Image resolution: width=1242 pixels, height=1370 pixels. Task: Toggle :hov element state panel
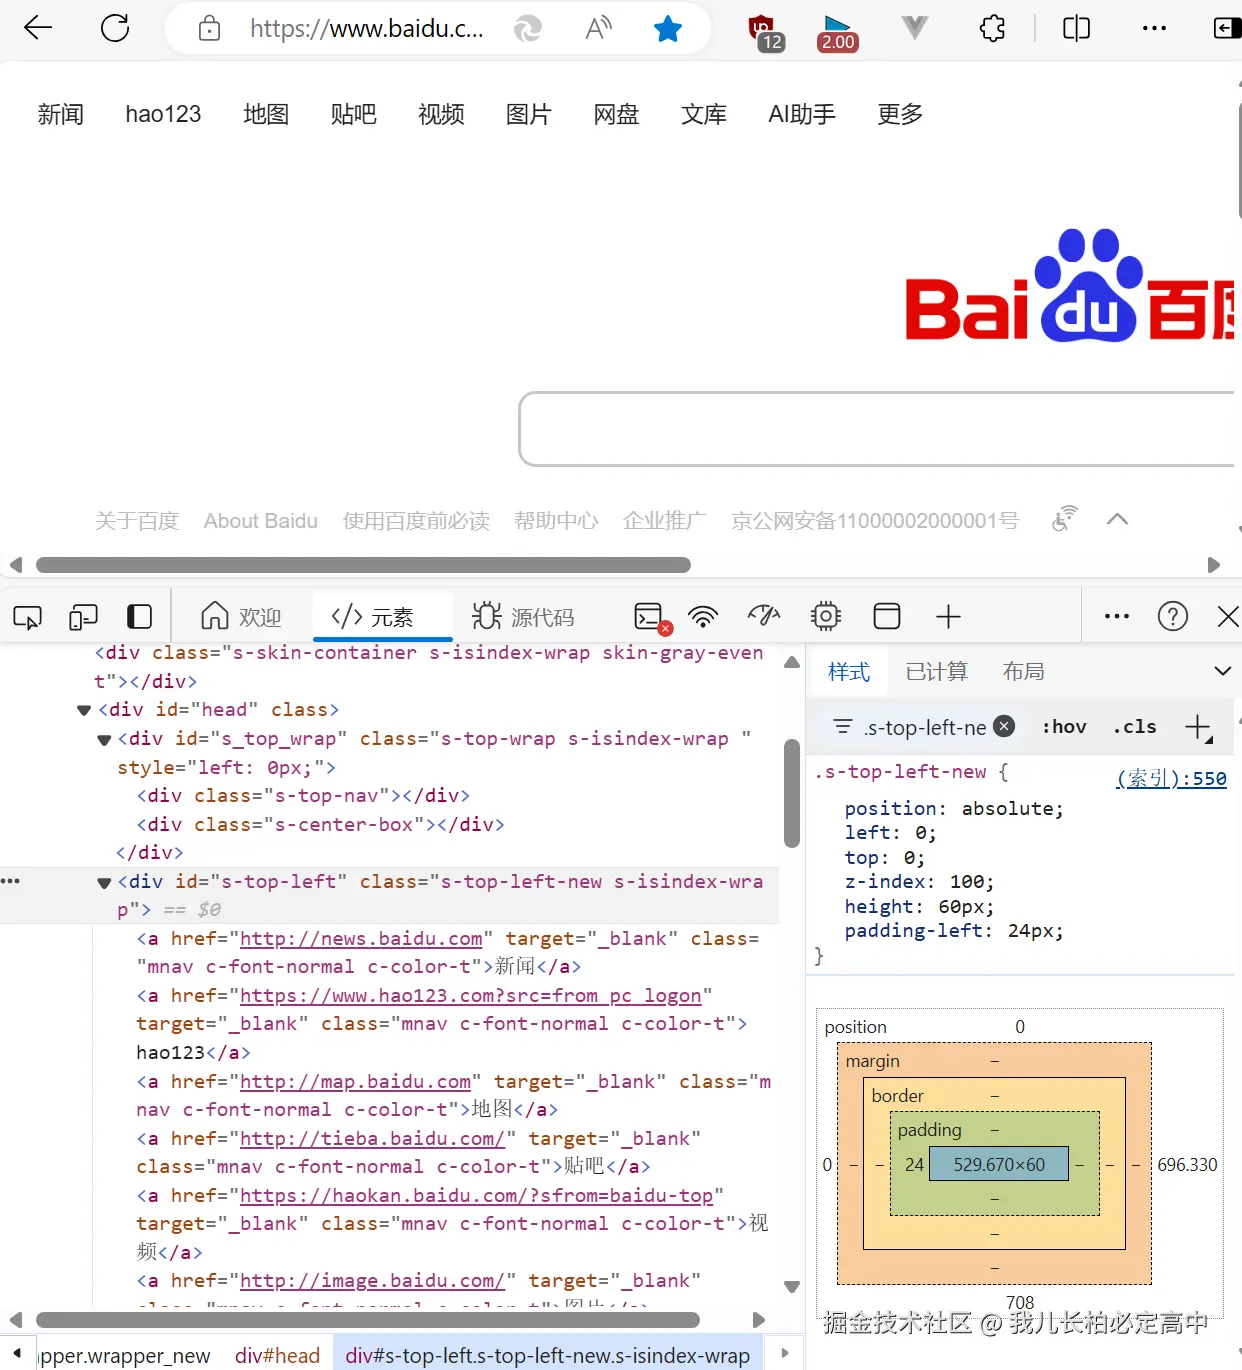click(x=1064, y=727)
